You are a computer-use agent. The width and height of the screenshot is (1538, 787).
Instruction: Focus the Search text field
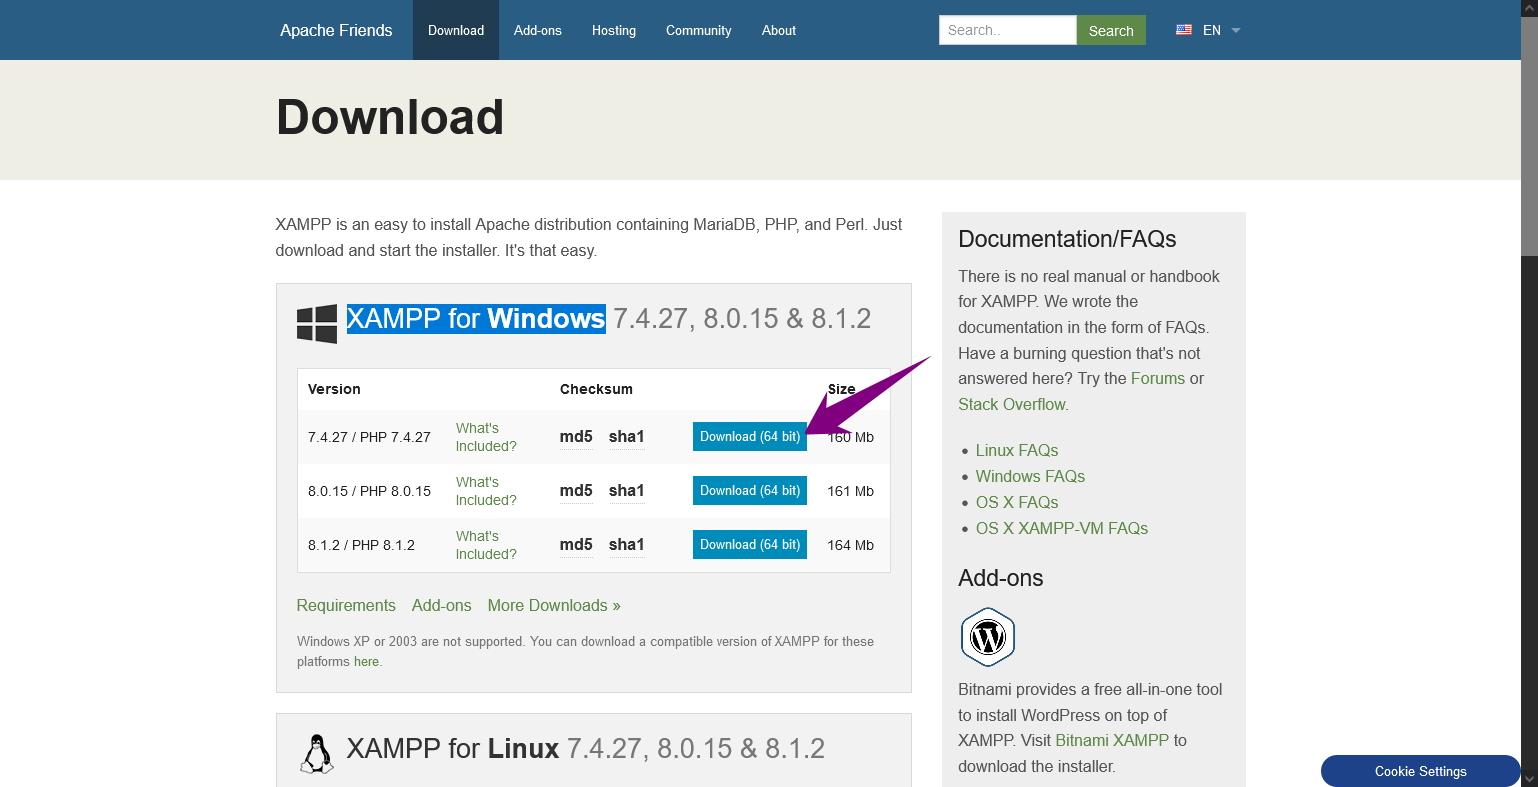click(1007, 30)
